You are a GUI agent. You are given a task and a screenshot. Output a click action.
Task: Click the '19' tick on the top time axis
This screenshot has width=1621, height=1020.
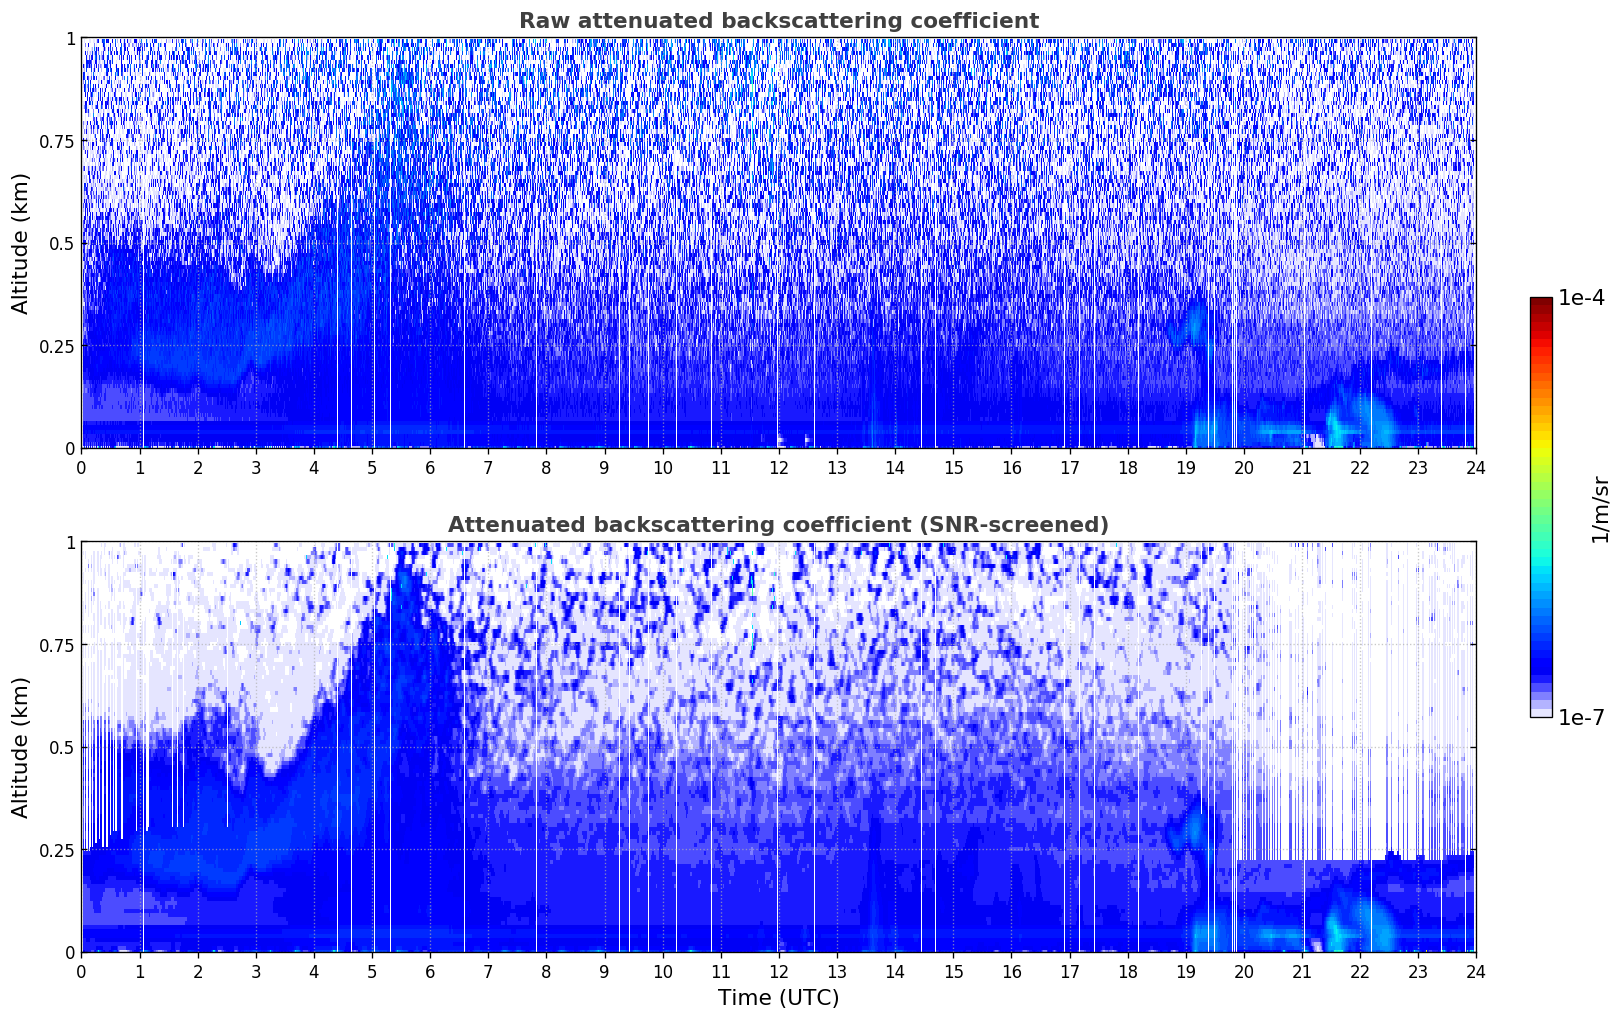pos(1185,467)
